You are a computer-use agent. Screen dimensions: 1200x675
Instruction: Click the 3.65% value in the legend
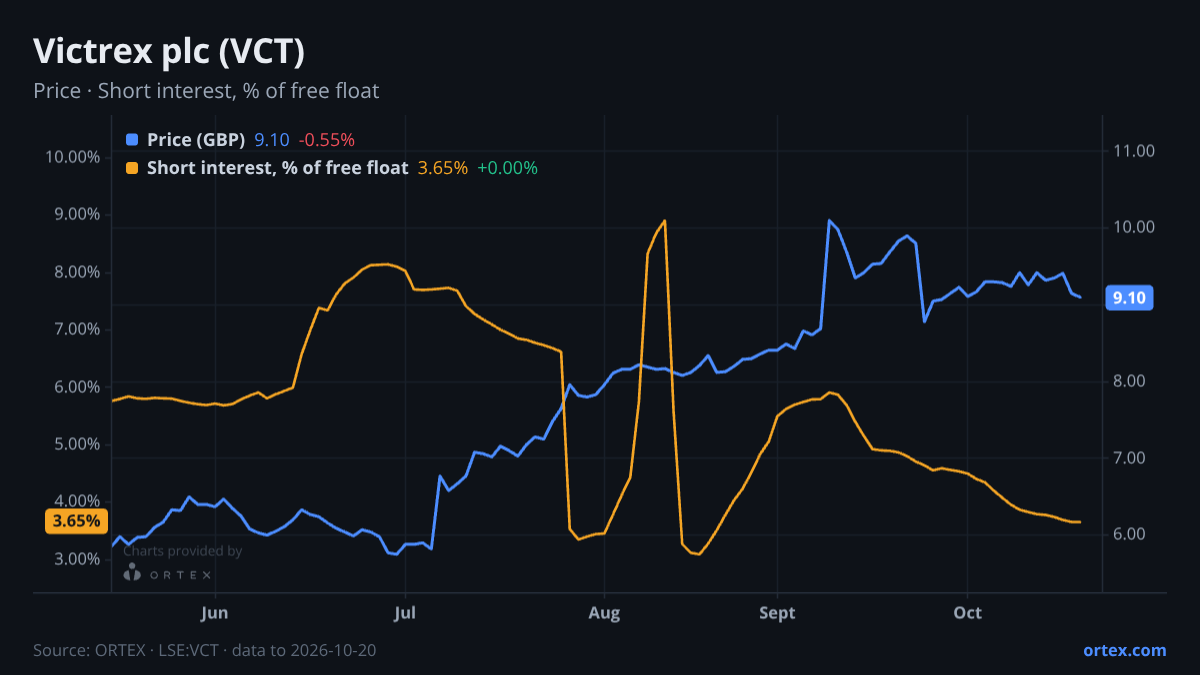(442, 168)
